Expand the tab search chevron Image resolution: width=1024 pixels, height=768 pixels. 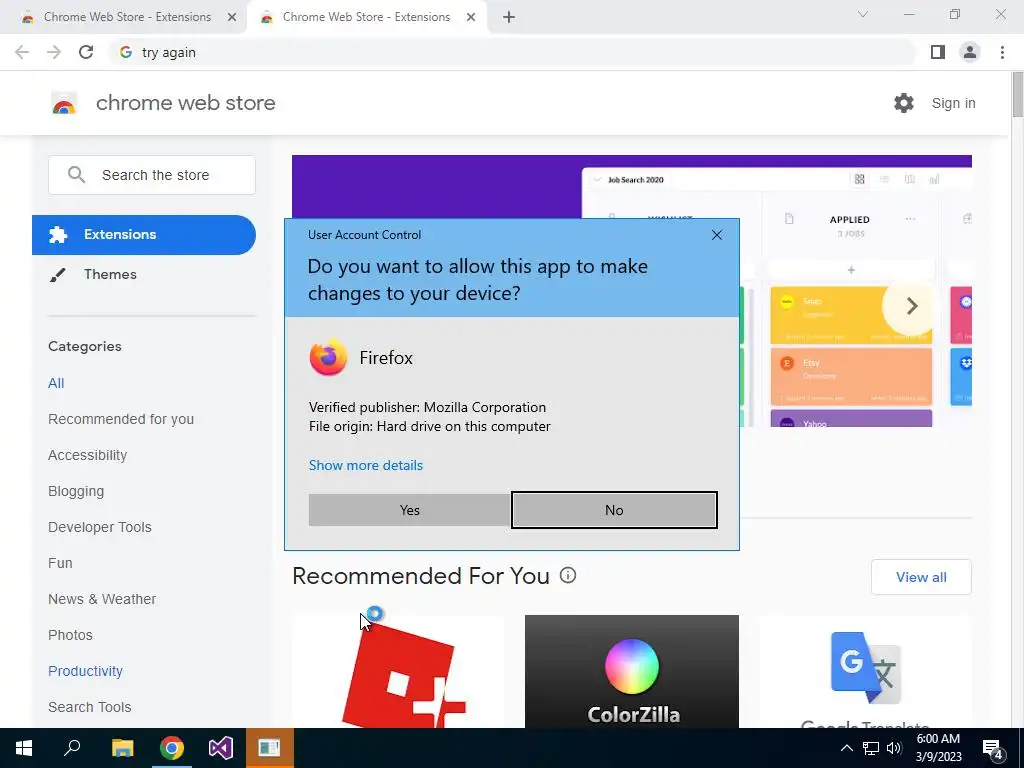(863, 14)
